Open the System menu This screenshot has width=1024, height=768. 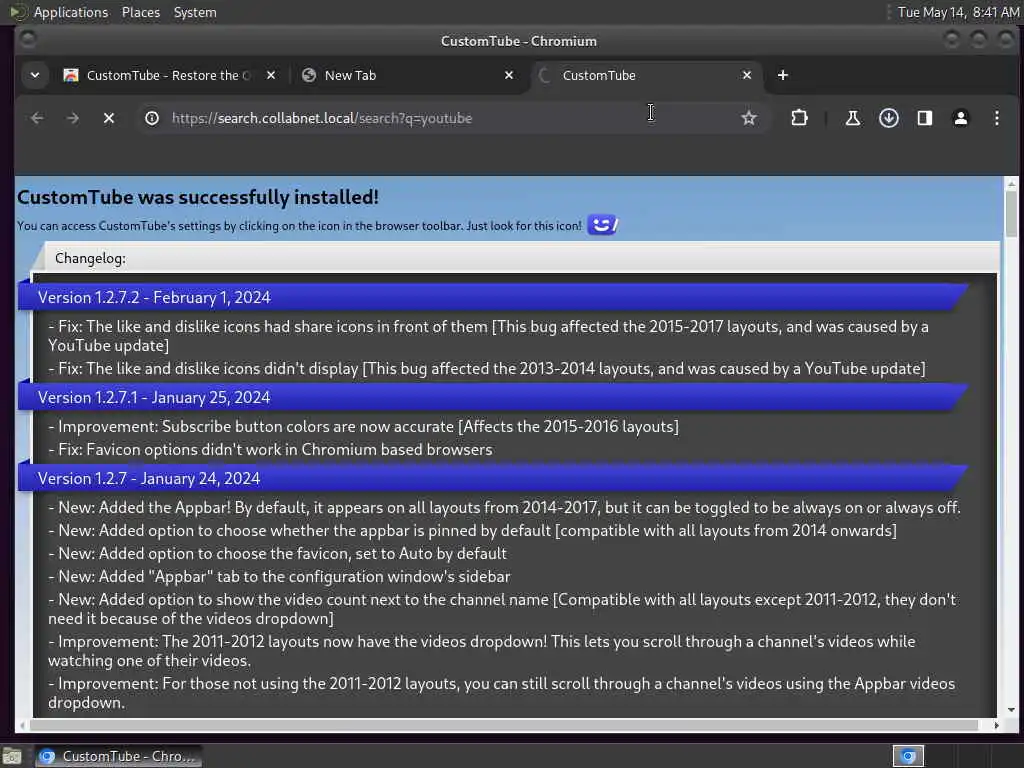click(195, 12)
